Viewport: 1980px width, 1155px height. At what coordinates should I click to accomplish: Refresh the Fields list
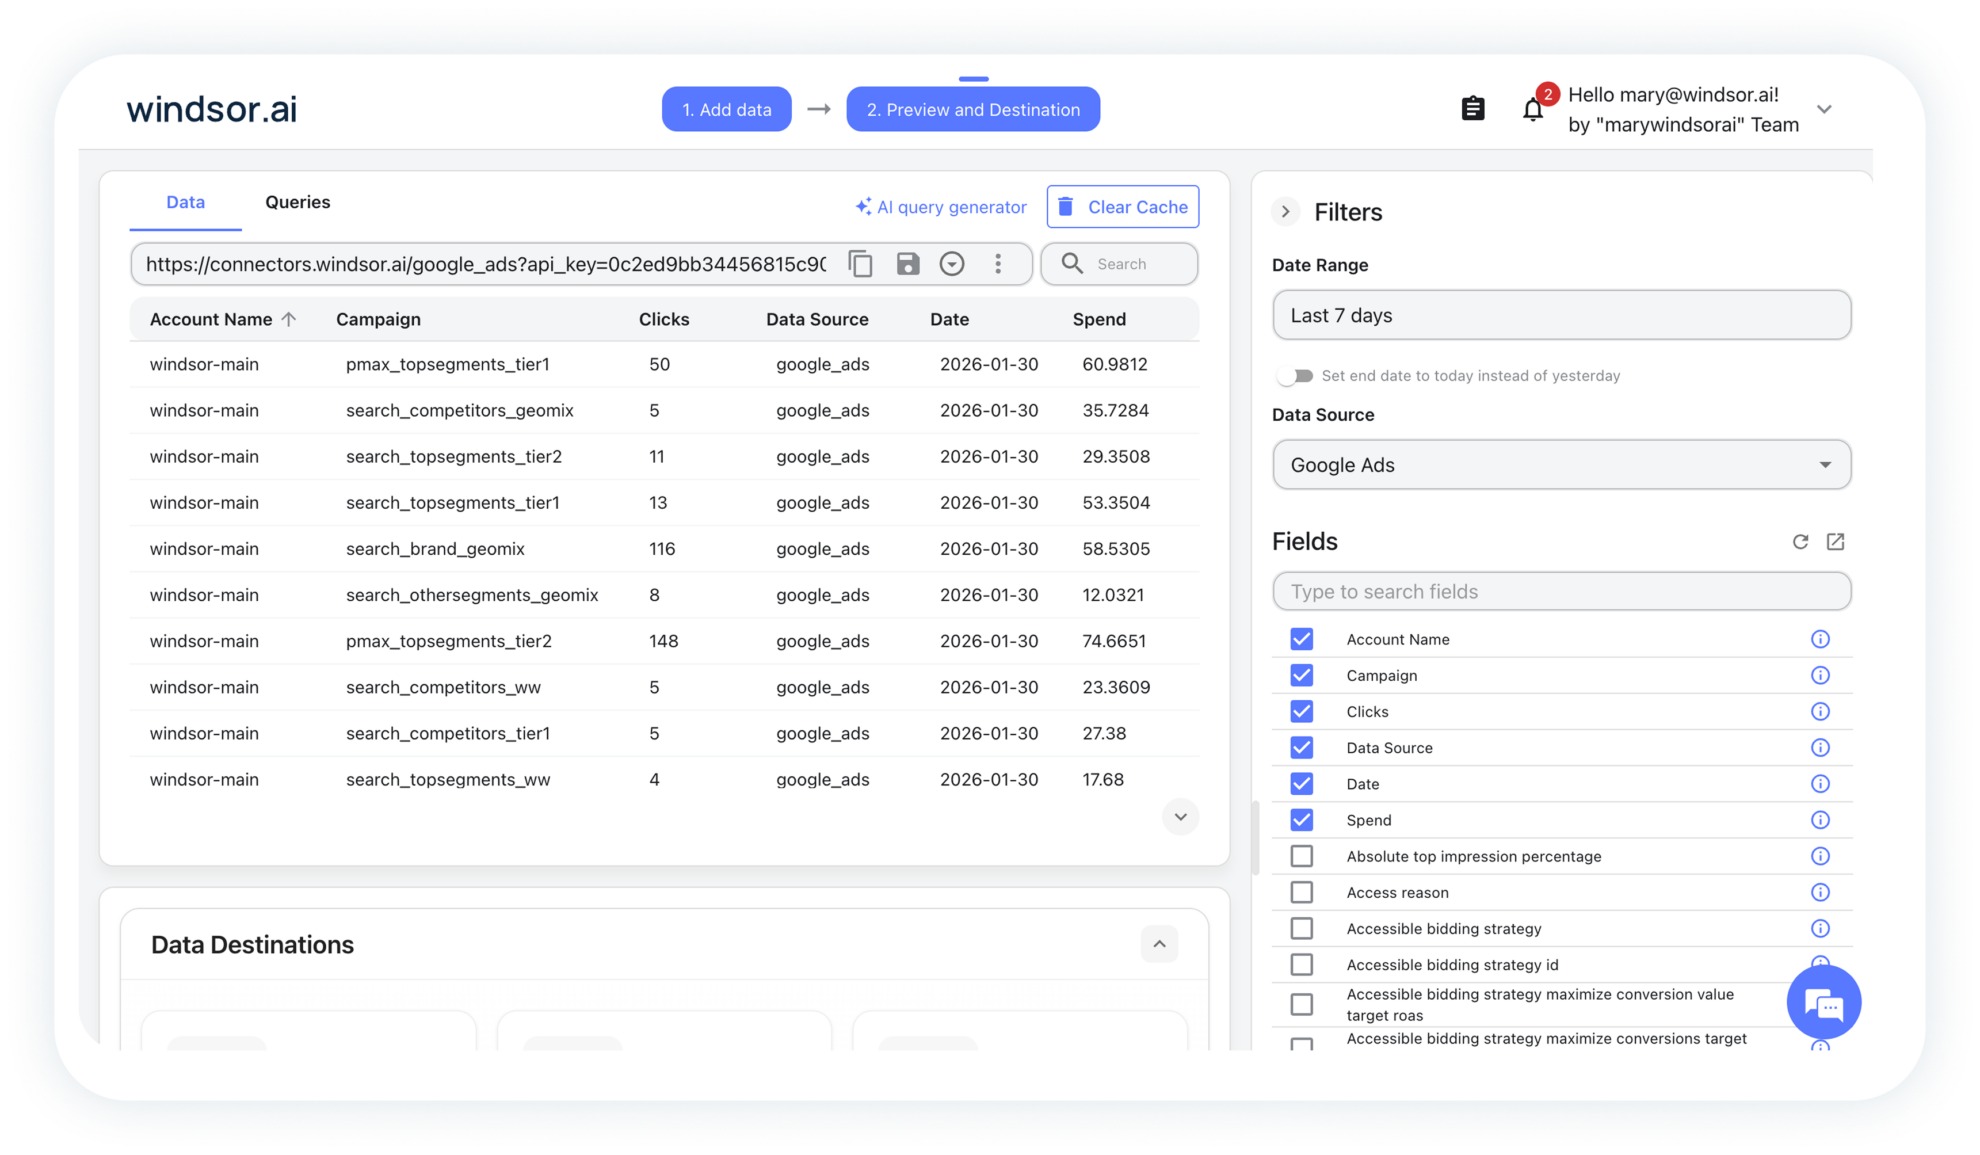[1800, 542]
